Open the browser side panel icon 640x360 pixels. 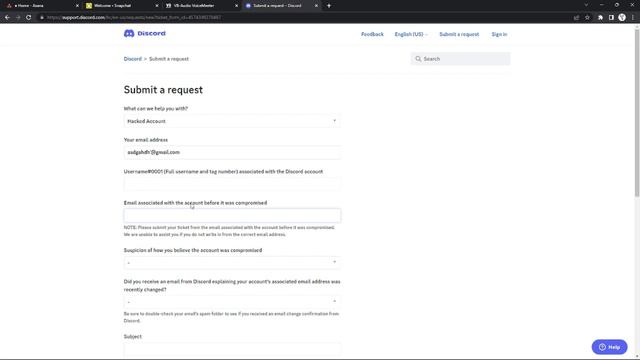[611, 18]
